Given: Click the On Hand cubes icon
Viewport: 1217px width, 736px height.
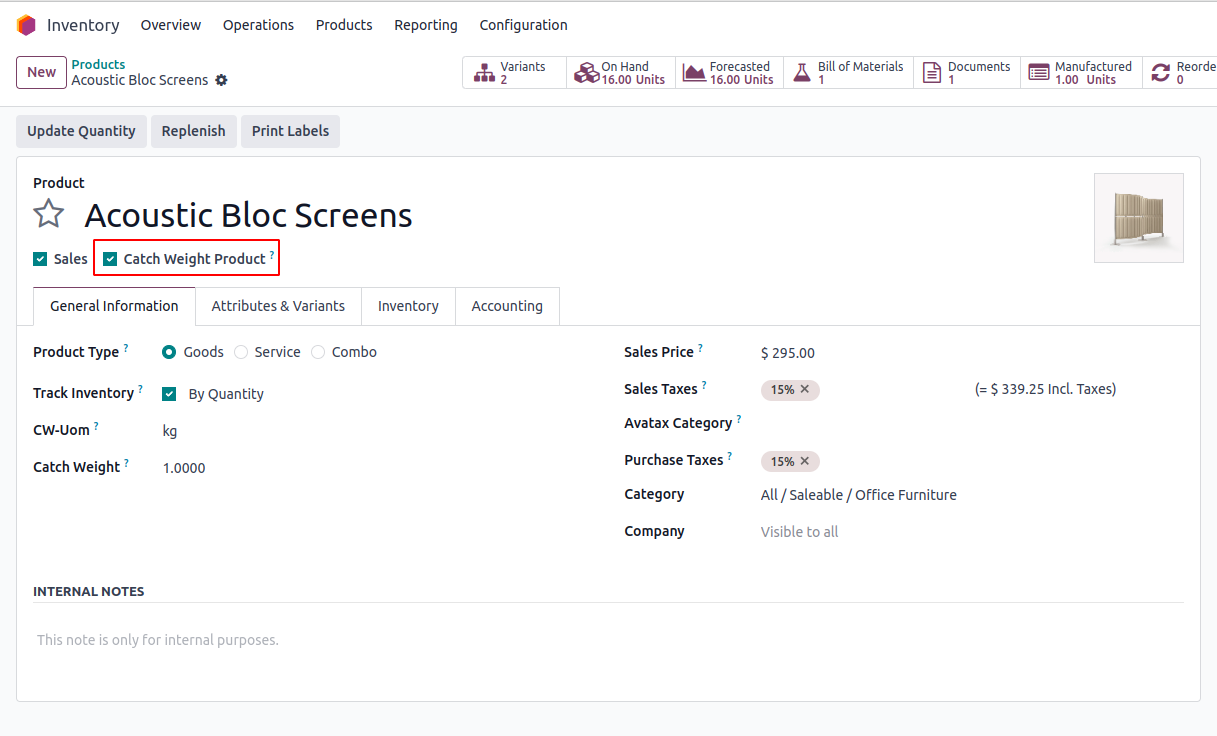Looking at the screenshot, I should [586, 73].
